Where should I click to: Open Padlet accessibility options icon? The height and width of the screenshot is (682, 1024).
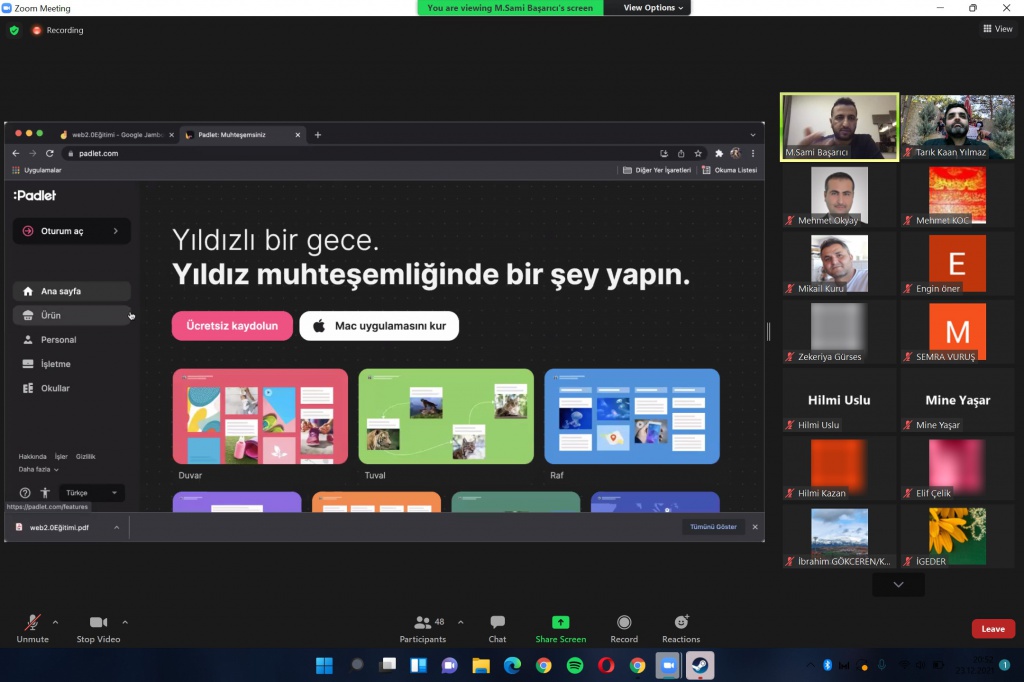[45, 493]
